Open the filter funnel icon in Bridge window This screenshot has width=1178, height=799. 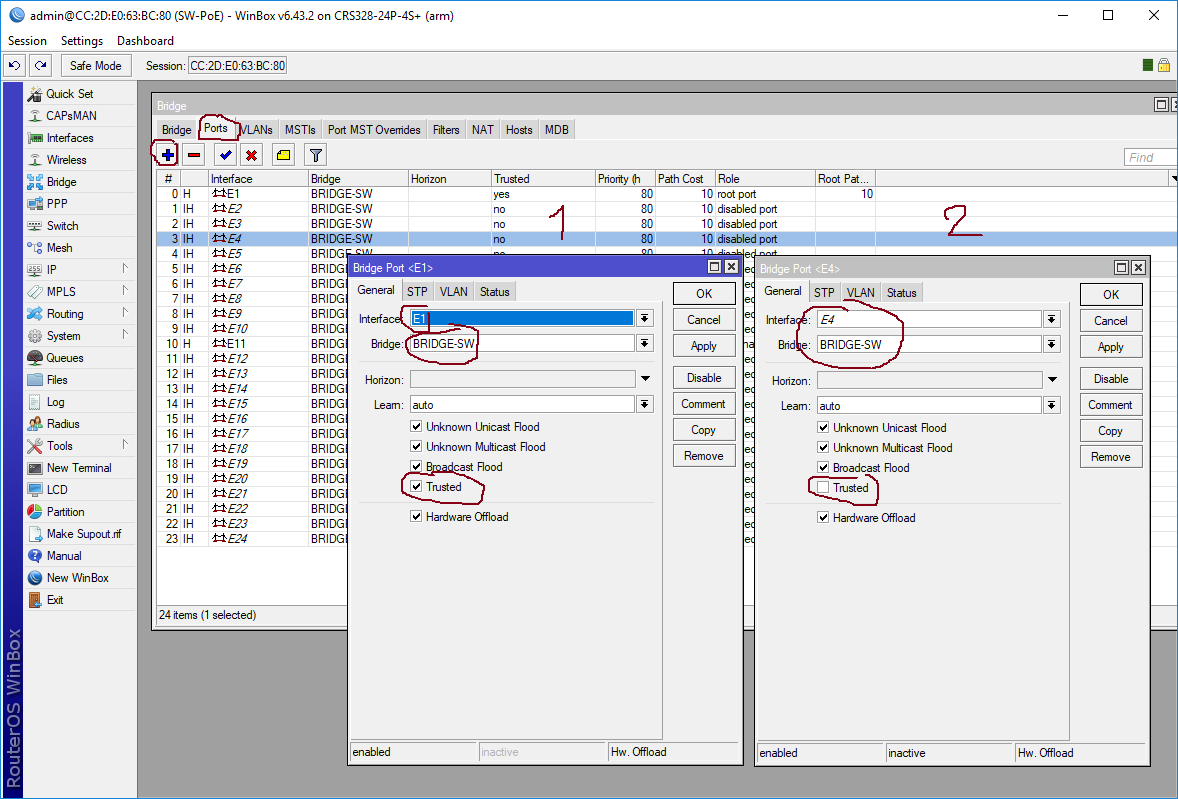[316, 155]
